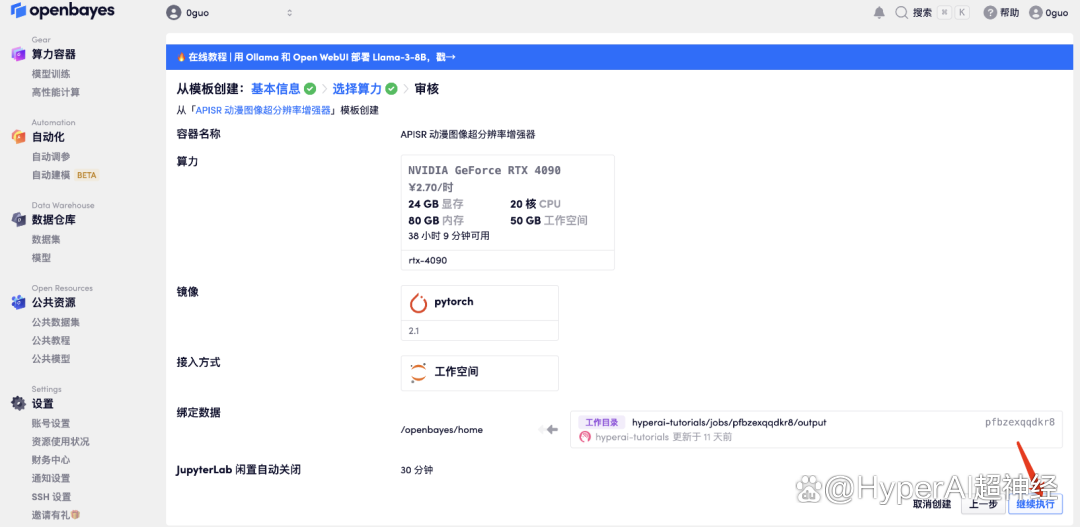Screen dimensions: 1080x527
Task: Open 模型训练 in sidebar
Action: (x=51, y=74)
